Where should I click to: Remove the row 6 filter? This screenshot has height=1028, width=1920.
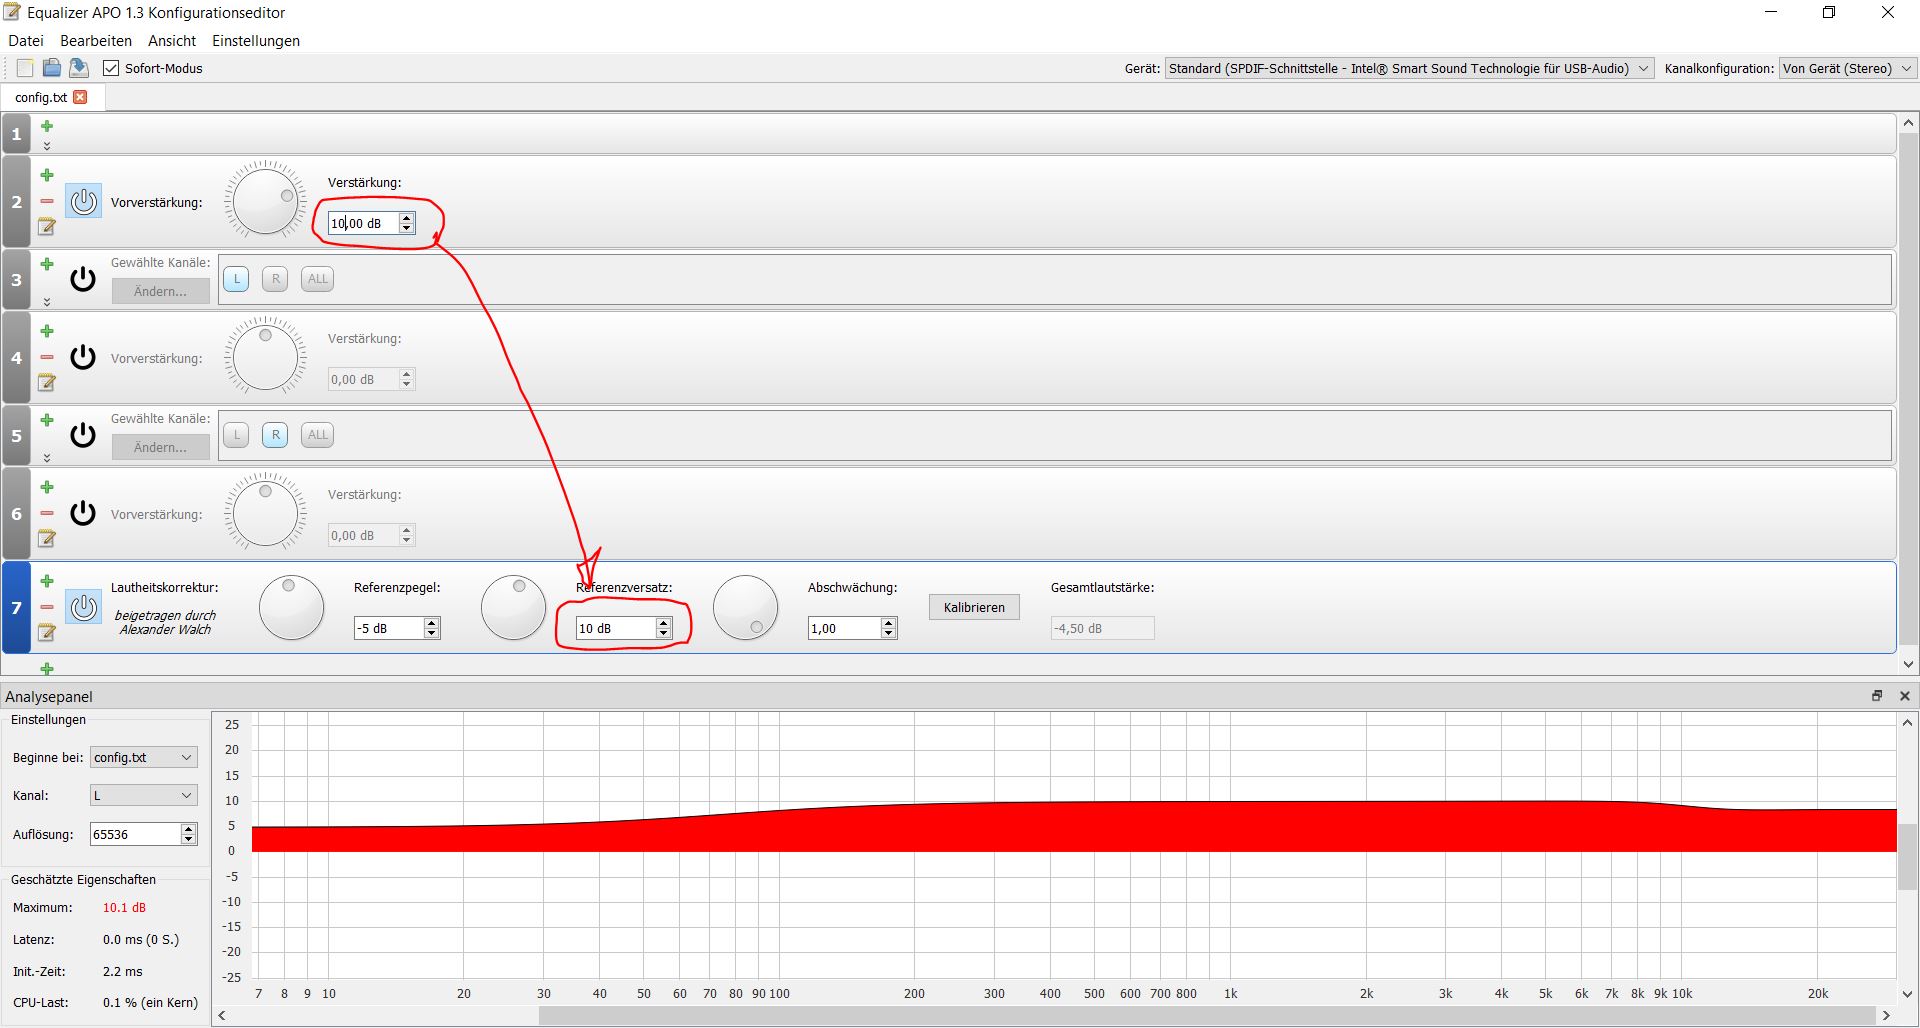click(x=47, y=513)
